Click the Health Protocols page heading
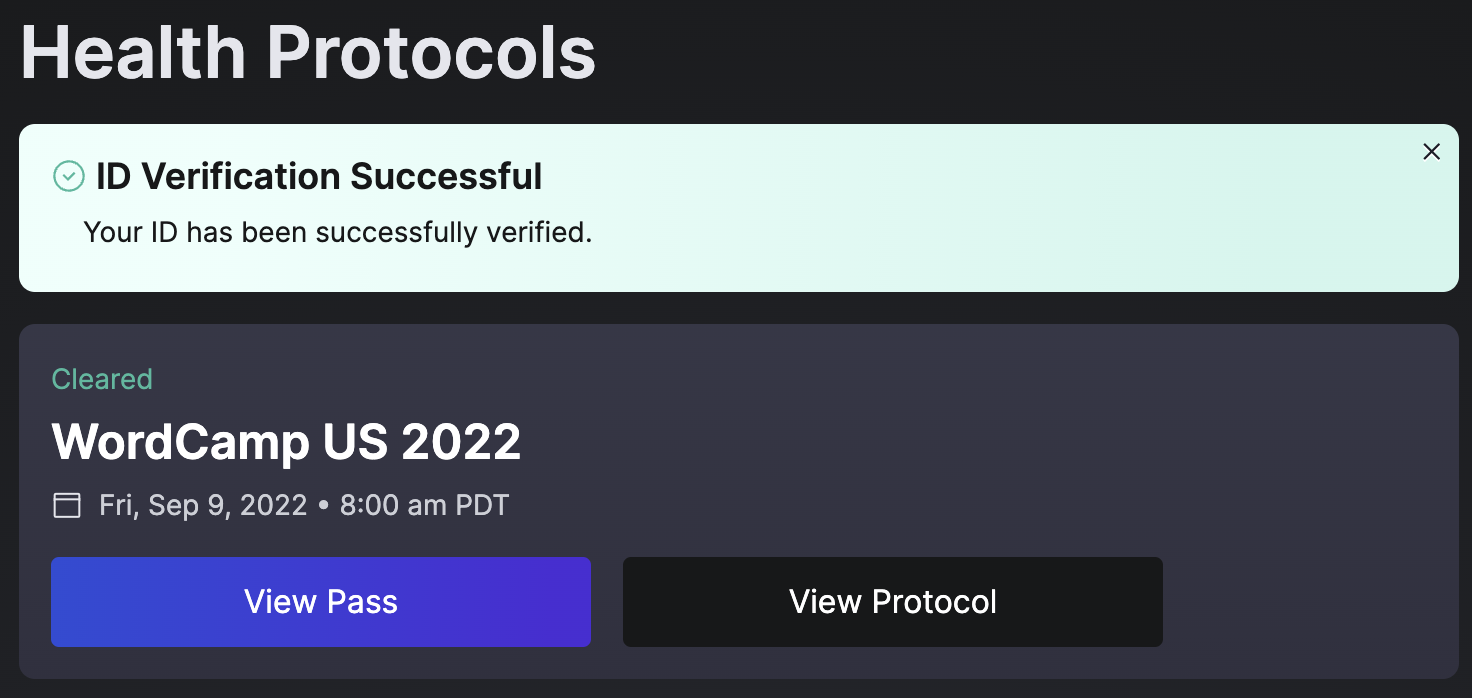The height and width of the screenshot is (698, 1472). (x=306, y=52)
